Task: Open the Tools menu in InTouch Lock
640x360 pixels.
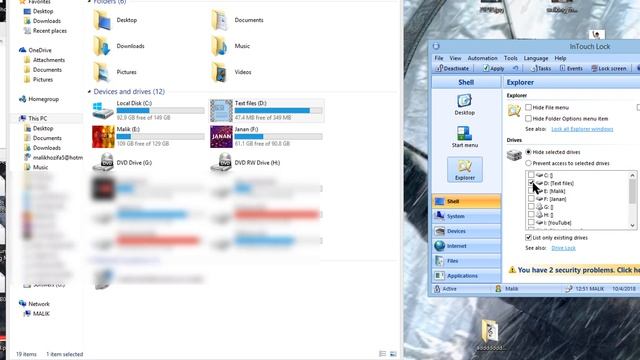Action: pyautogui.click(x=511, y=58)
